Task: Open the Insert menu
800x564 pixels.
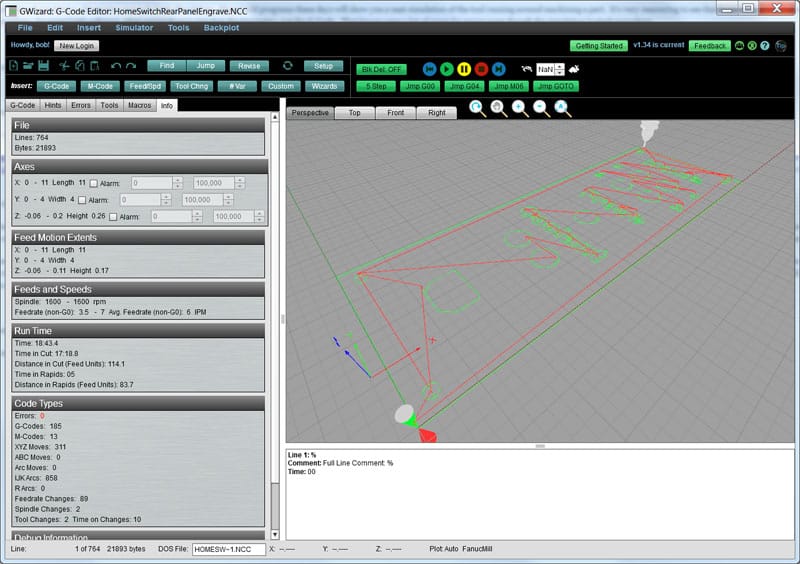Action: pos(89,28)
